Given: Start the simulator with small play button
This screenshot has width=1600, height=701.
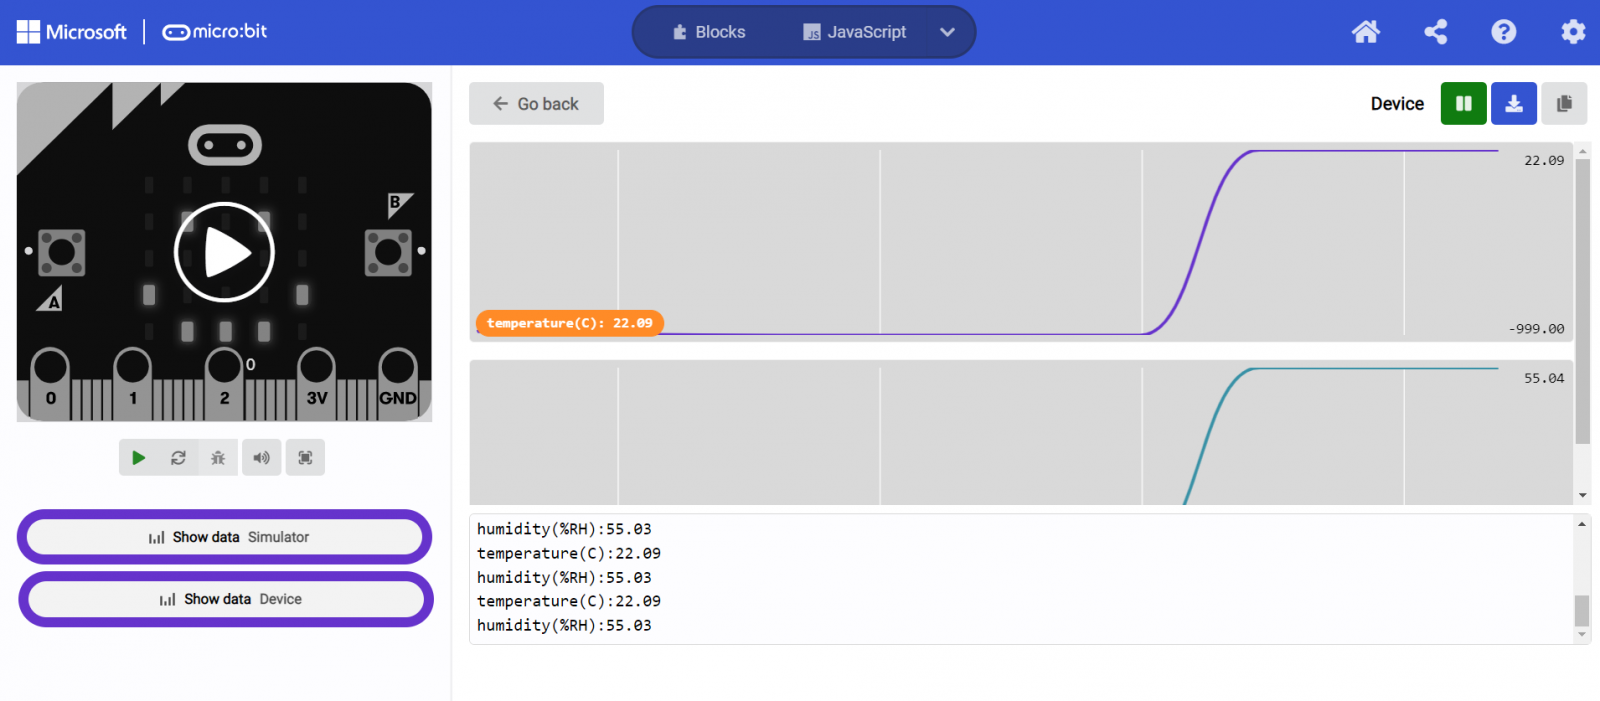Looking at the screenshot, I should 138,458.
